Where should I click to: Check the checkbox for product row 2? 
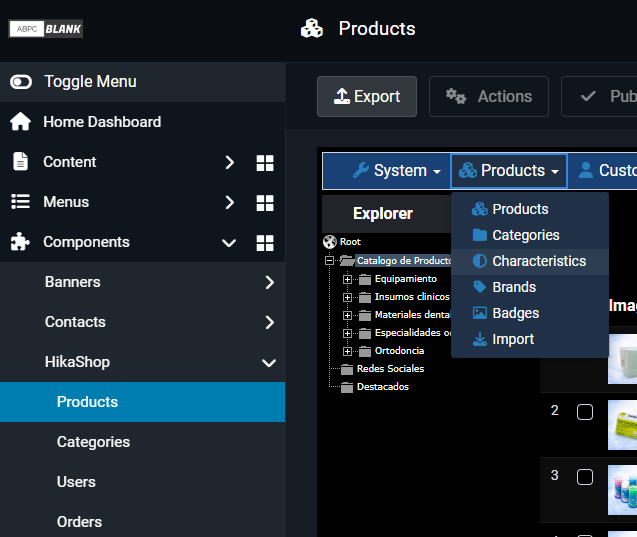[x=585, y=411]
